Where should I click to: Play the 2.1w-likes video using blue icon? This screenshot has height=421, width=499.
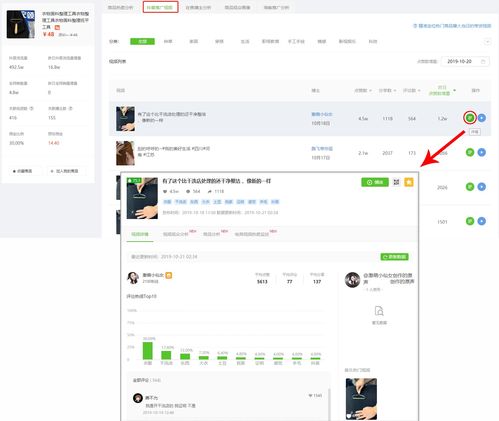481,152
